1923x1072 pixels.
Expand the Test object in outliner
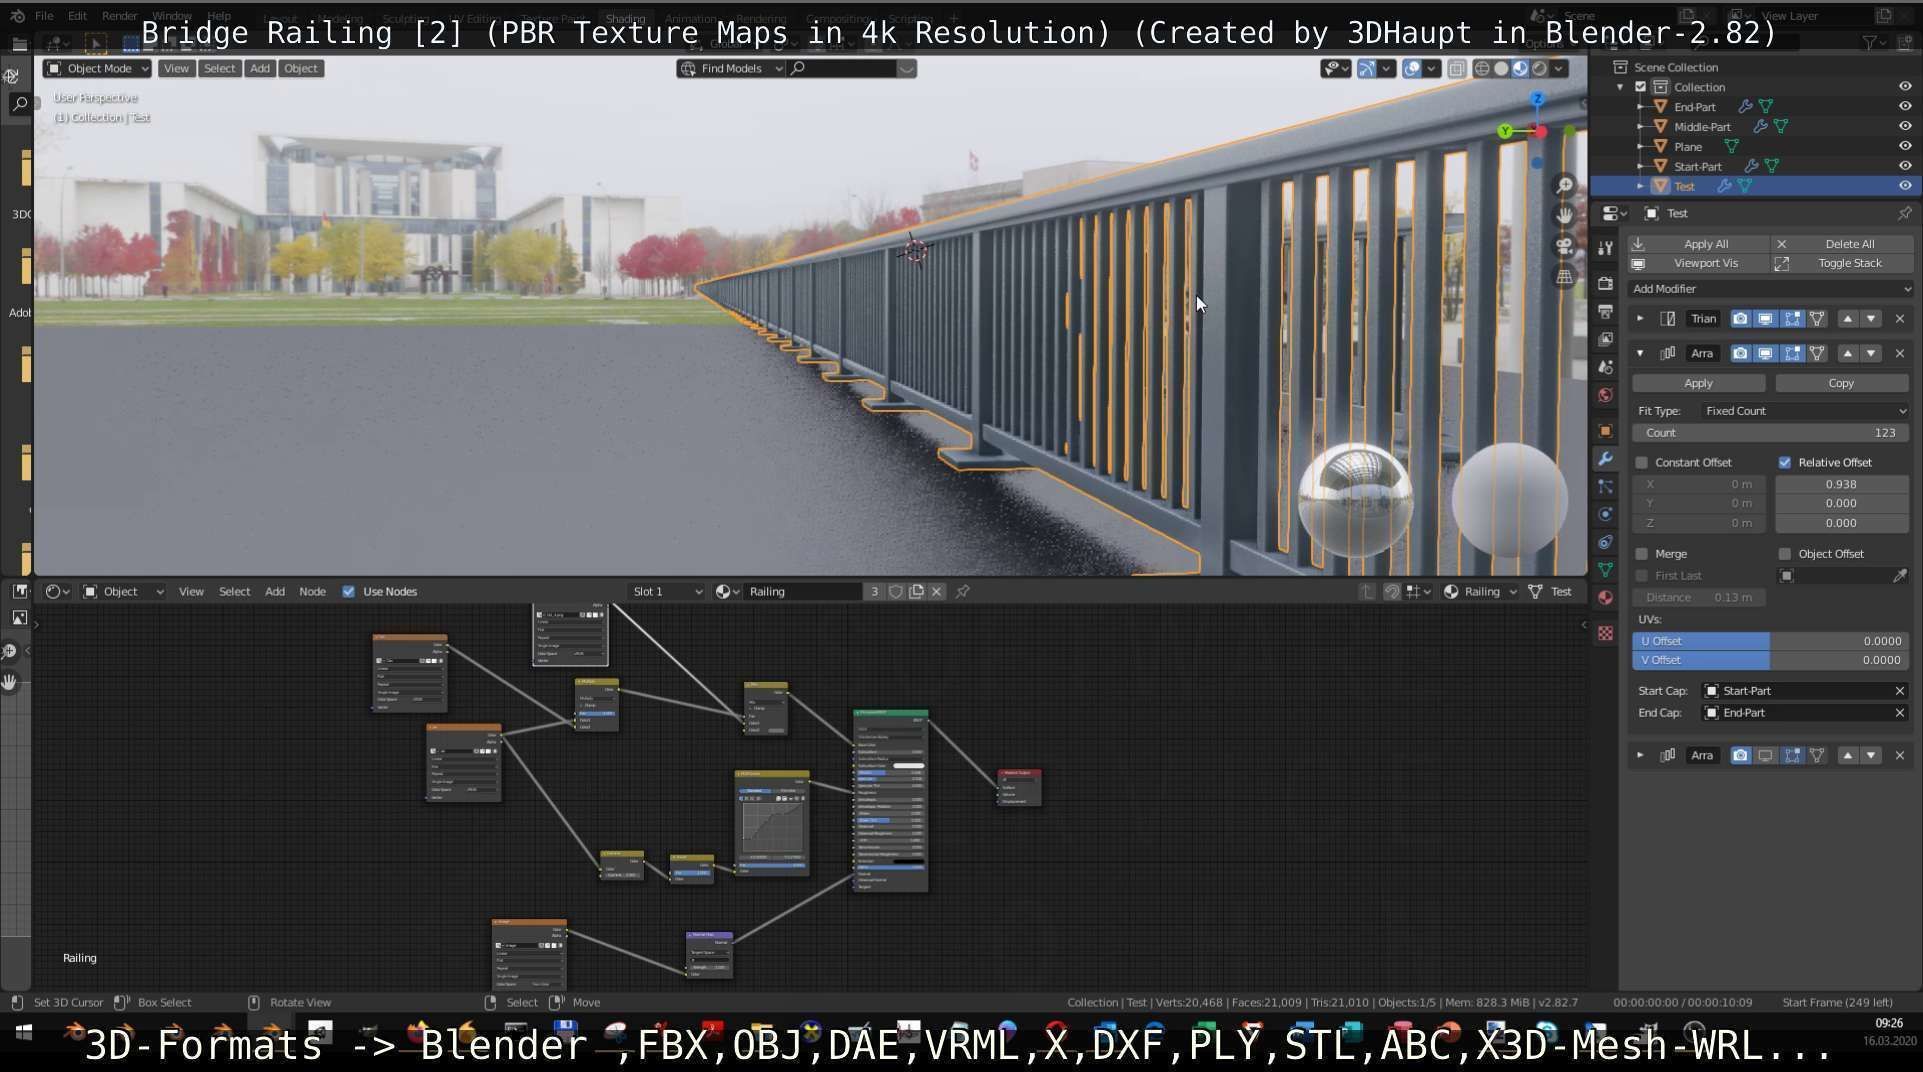[x=1640, y=186]
